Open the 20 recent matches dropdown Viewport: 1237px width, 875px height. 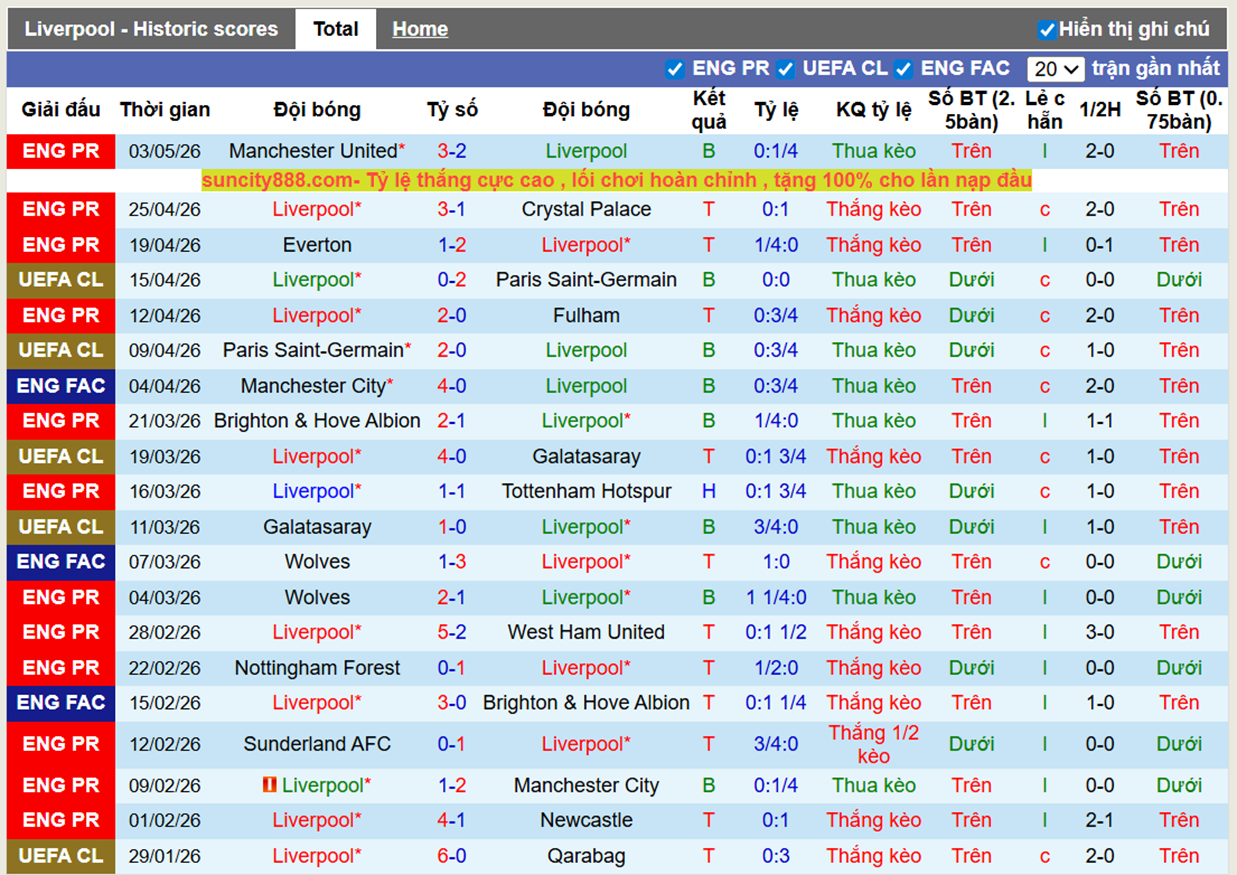(x=1056, y=69)
